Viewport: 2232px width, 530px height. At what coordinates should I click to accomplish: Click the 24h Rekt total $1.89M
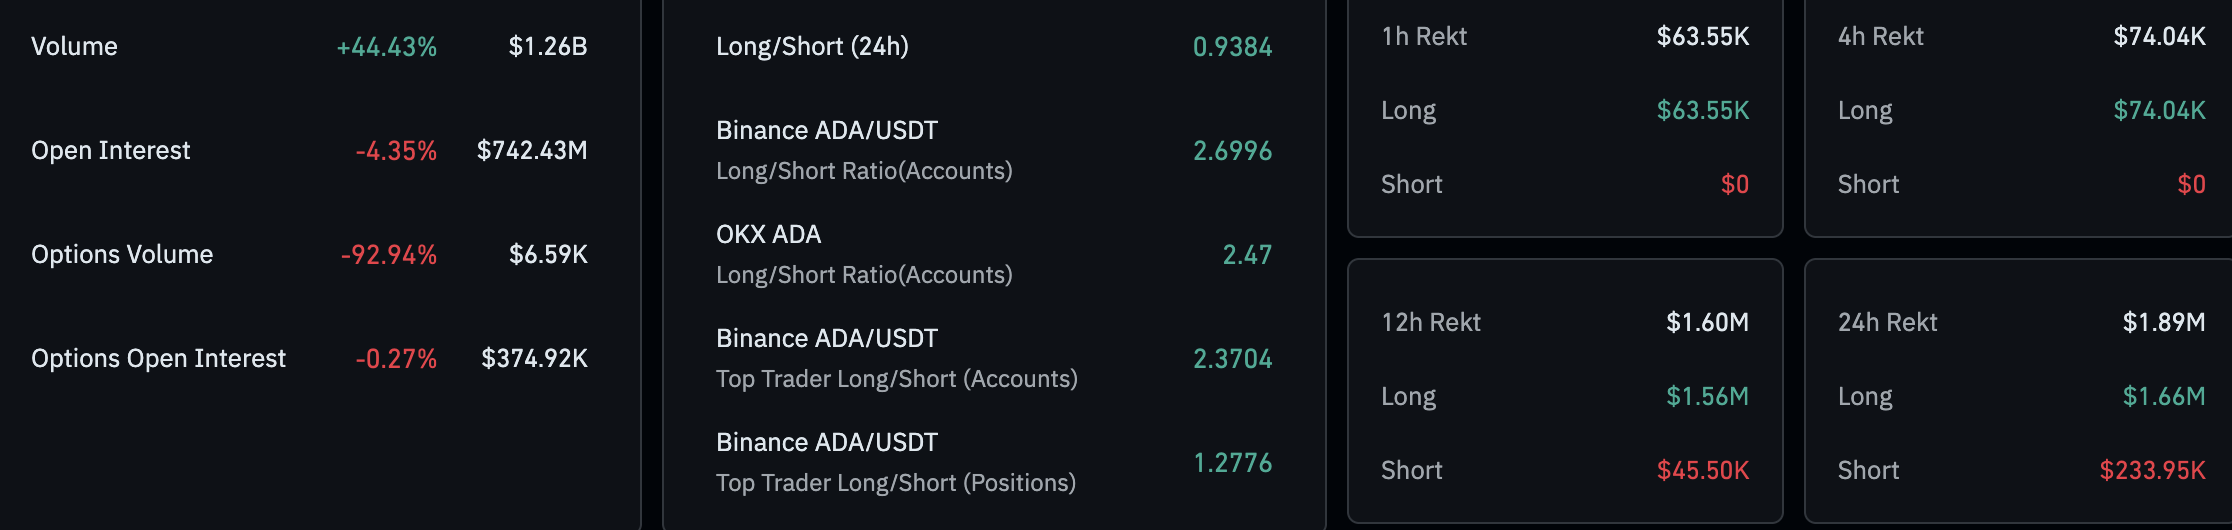[x=2164, y=323]
